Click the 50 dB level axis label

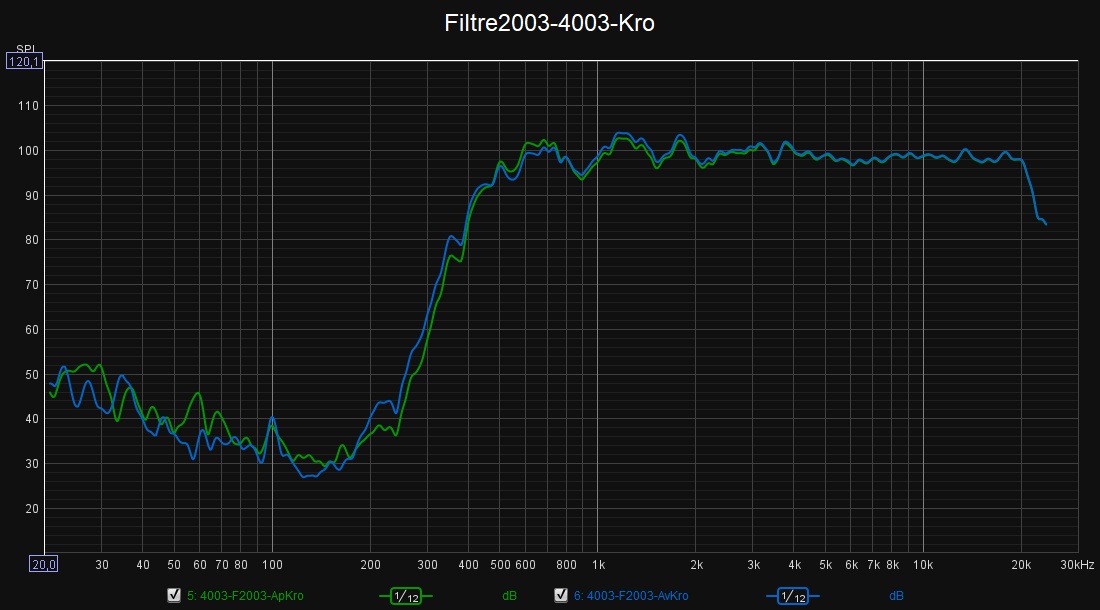click(31, 374)
